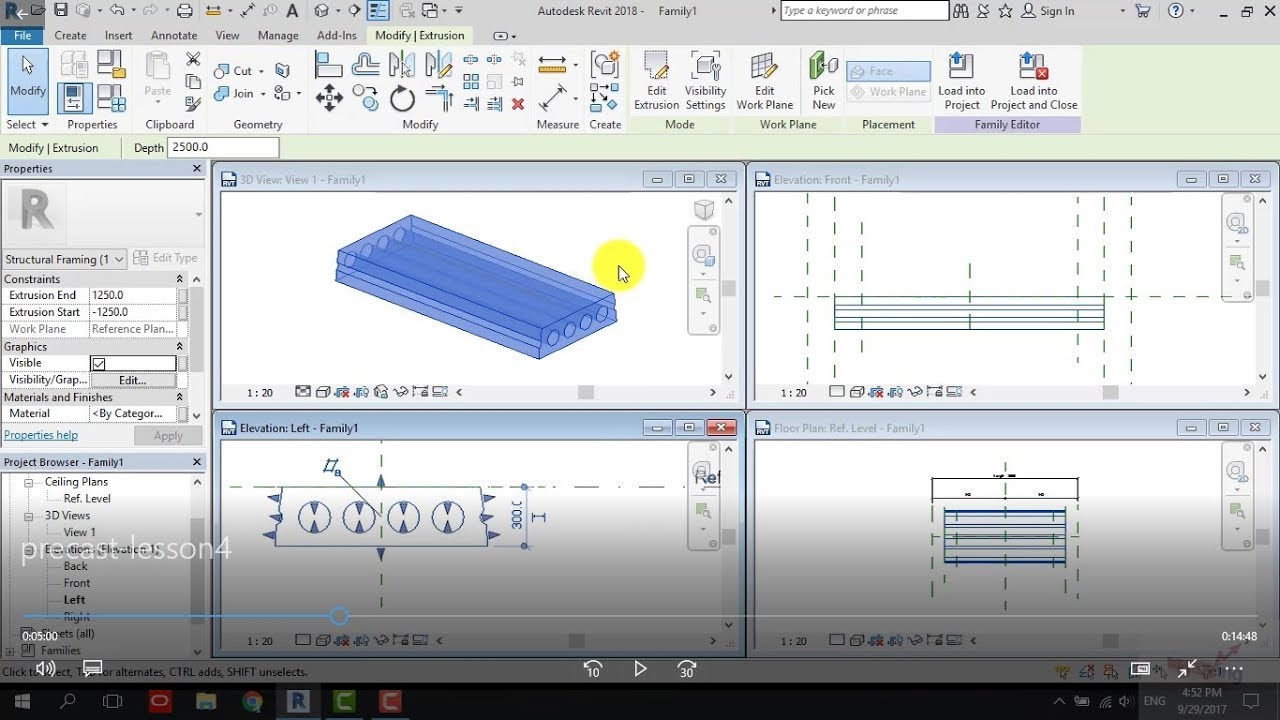Open View 1 under 3D Views
The height and width of the screenshot is (720, 1280).
(x=79, y=532)
